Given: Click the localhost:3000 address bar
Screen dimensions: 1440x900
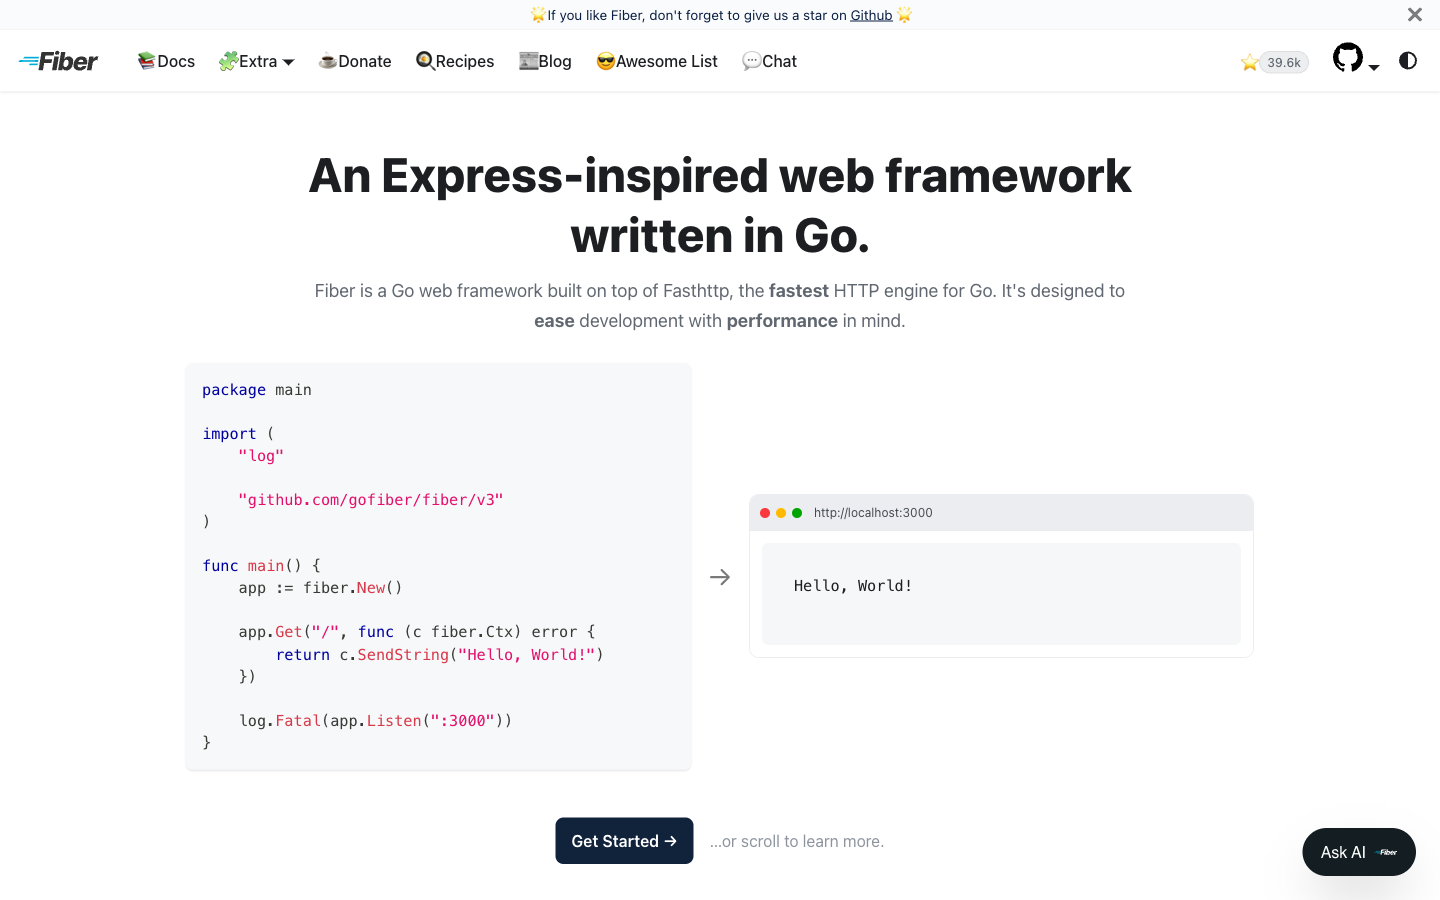Looking at the screenshot, I should pos(873,513).
